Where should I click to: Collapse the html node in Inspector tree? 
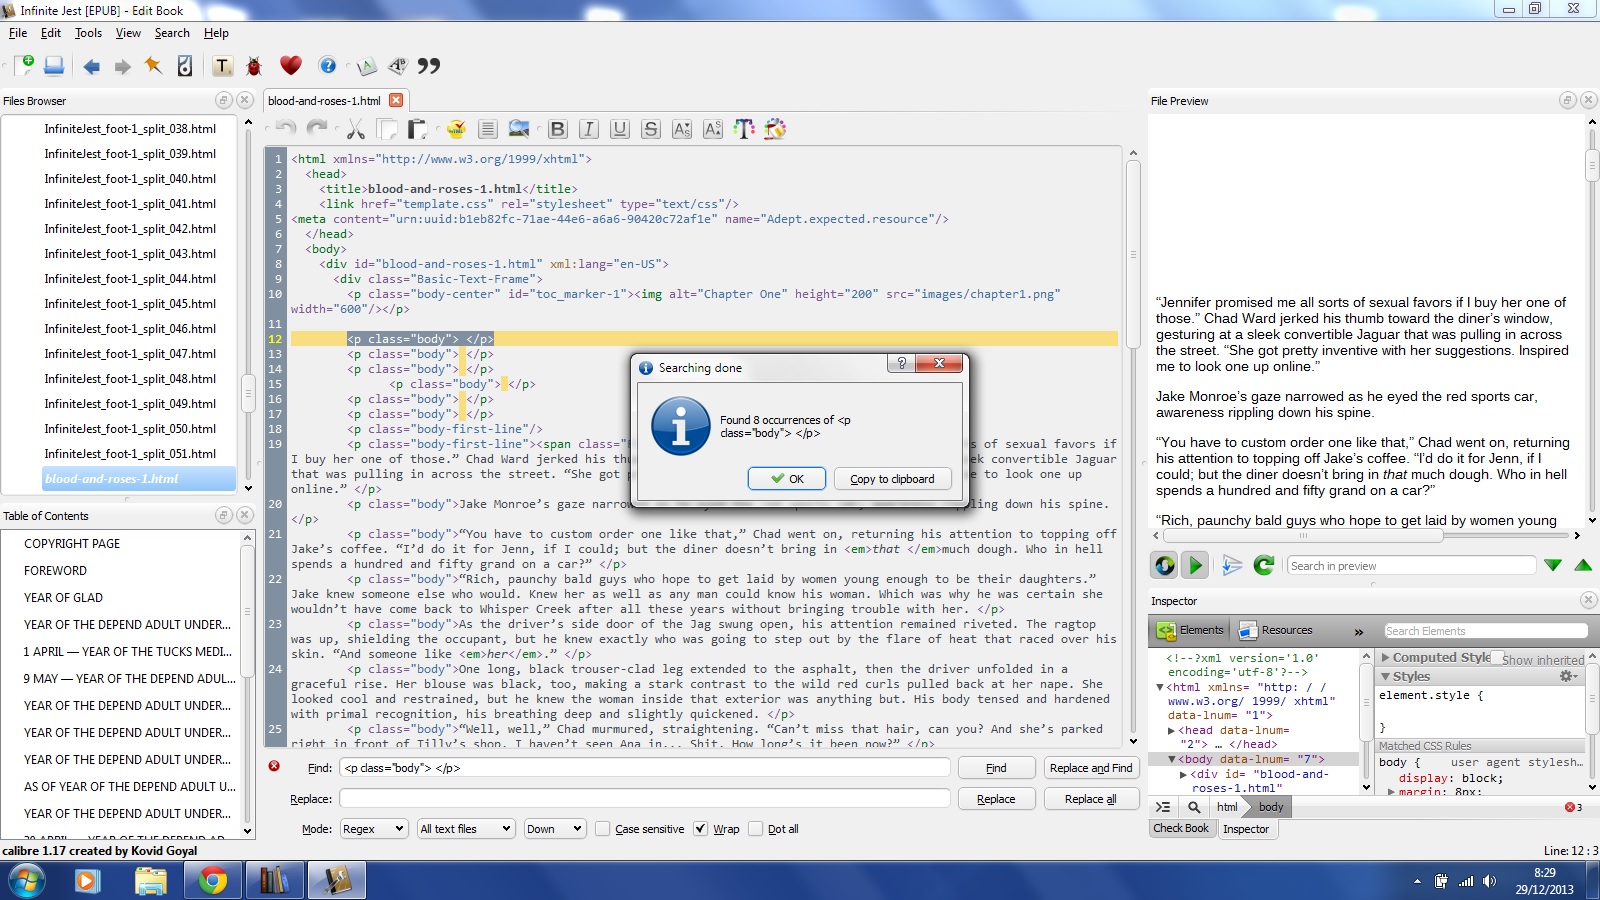pyautogui.click(x=1160, y=688)
